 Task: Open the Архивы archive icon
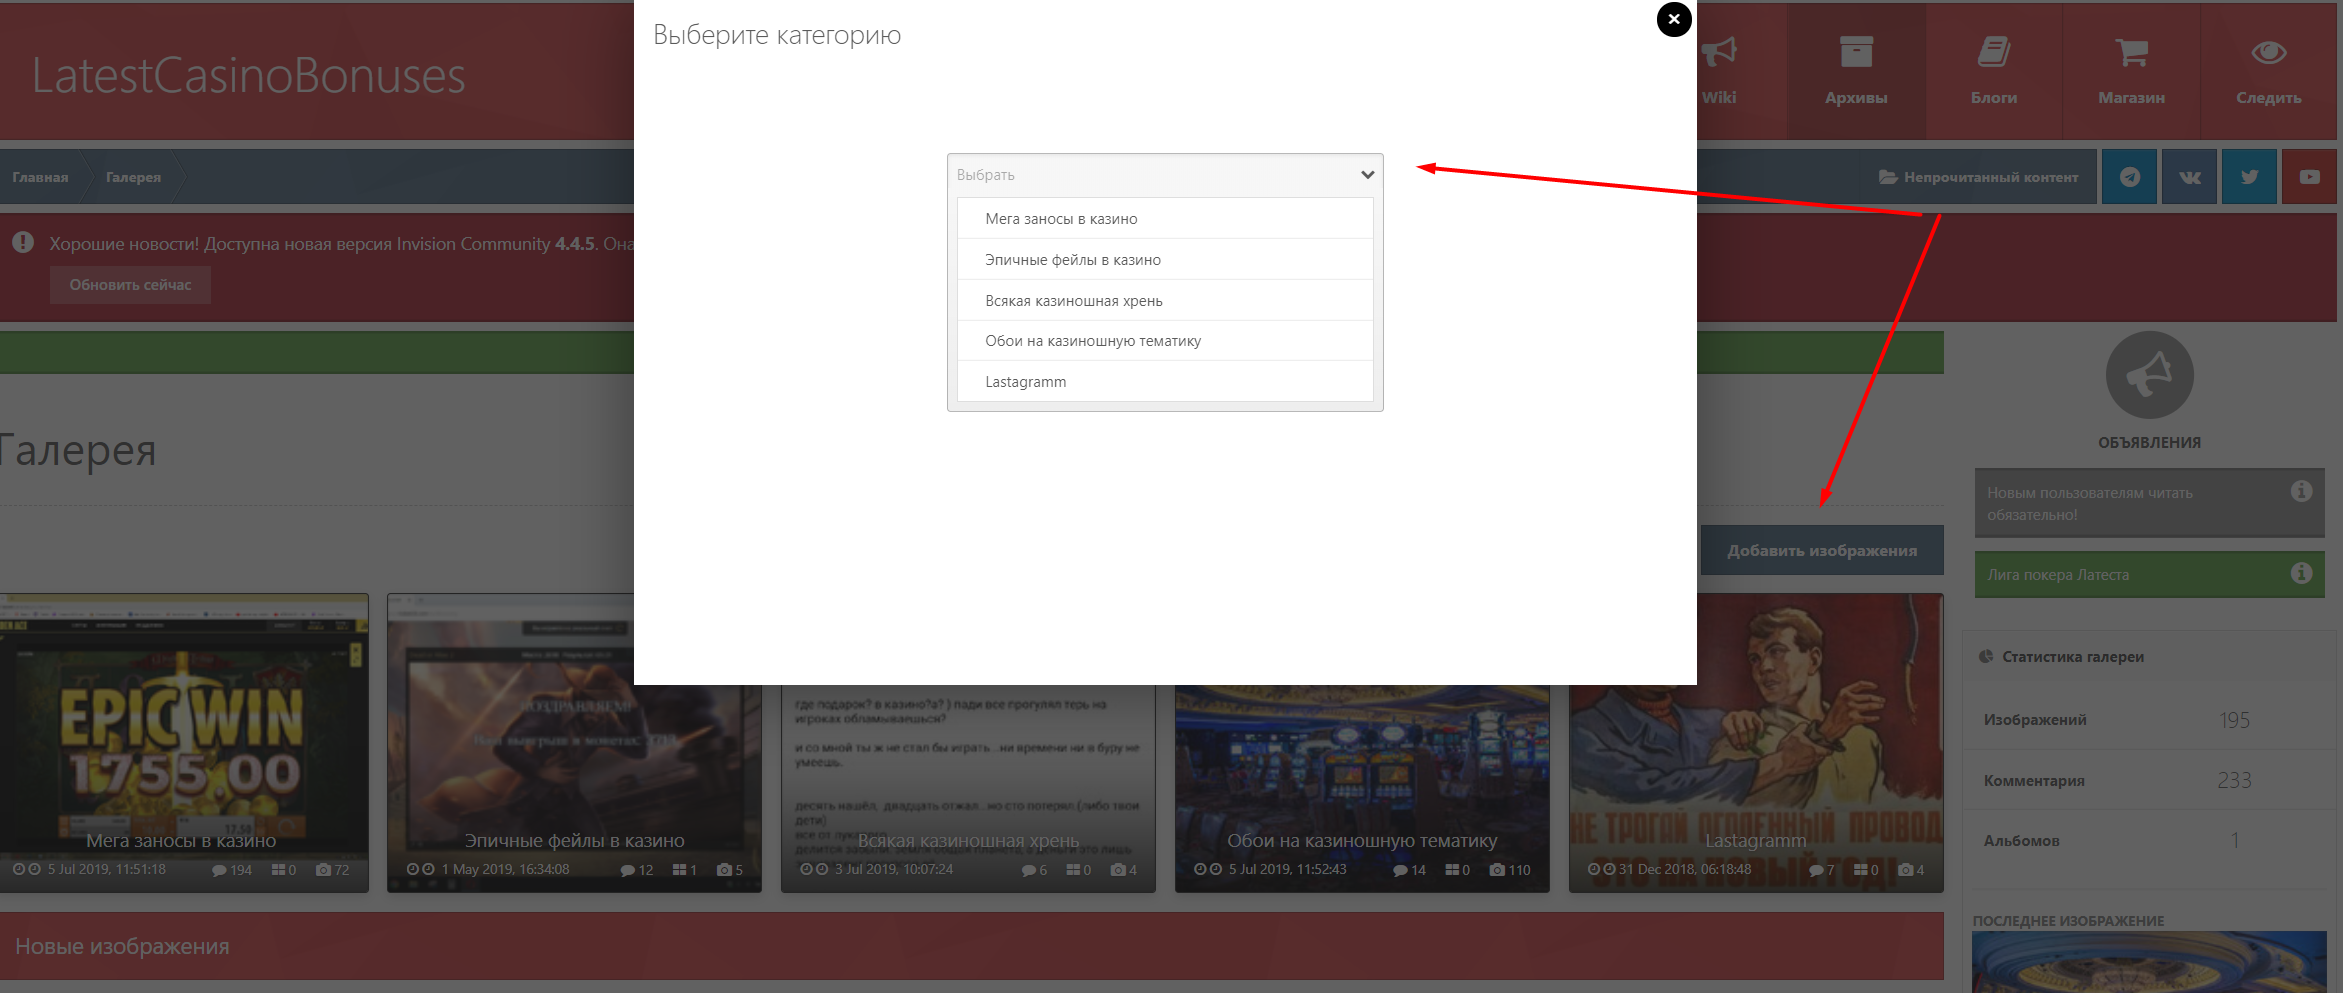(x=1855, y=53)
